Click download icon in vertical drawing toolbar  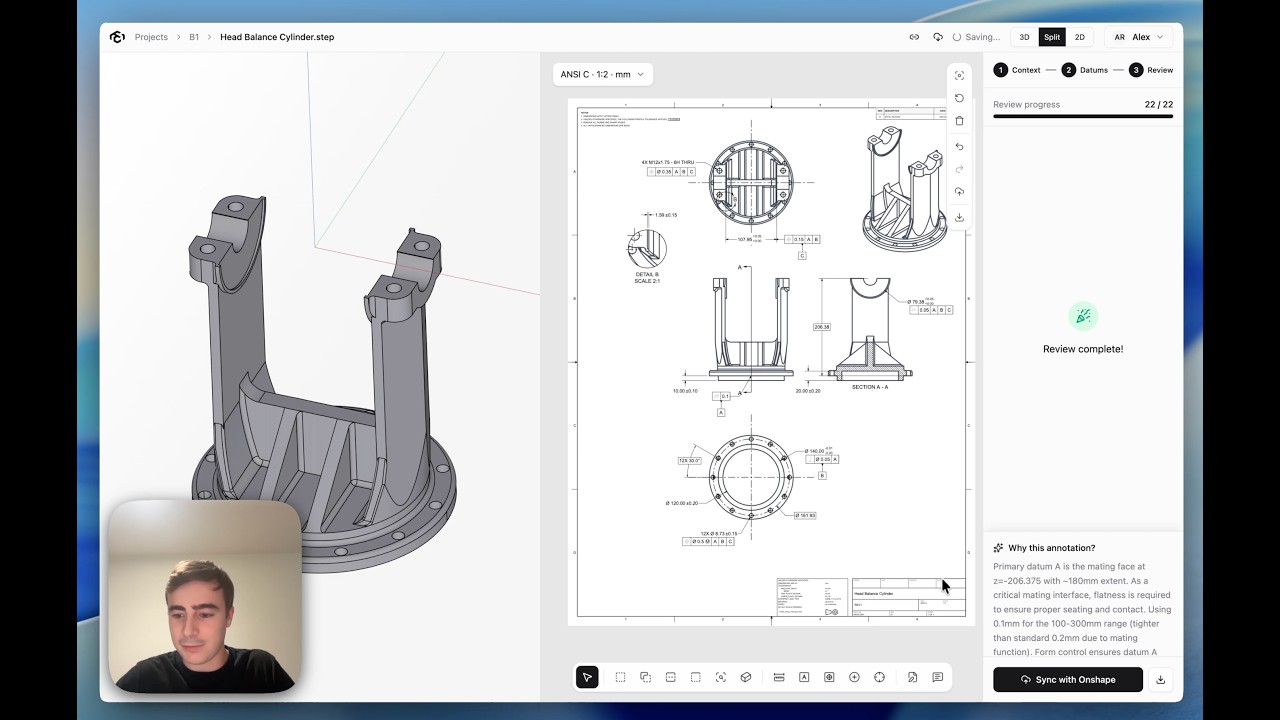959,217
